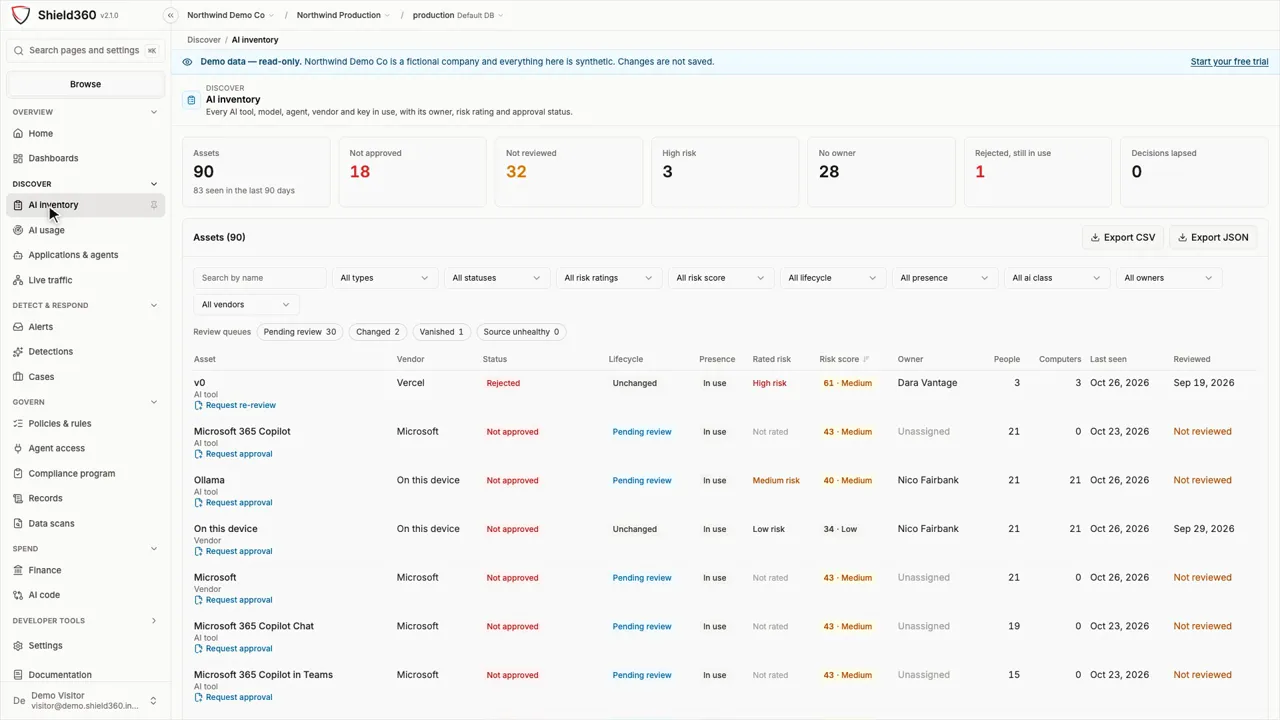Click the Compliance program icon

click(x=18, y=474)
